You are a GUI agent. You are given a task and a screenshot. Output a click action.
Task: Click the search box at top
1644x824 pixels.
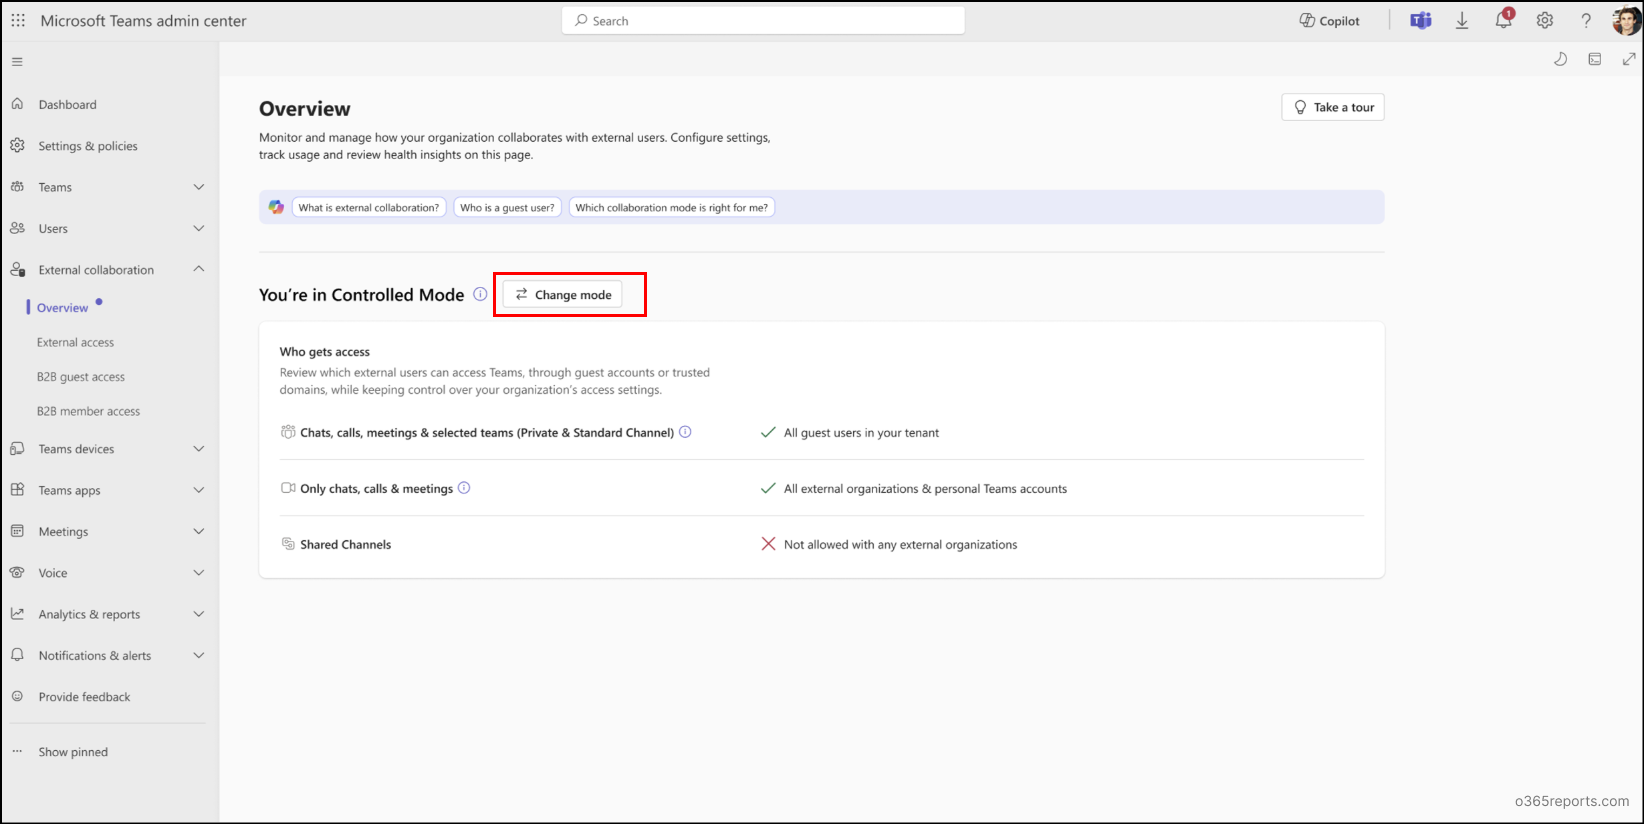[x=764, y=21]
